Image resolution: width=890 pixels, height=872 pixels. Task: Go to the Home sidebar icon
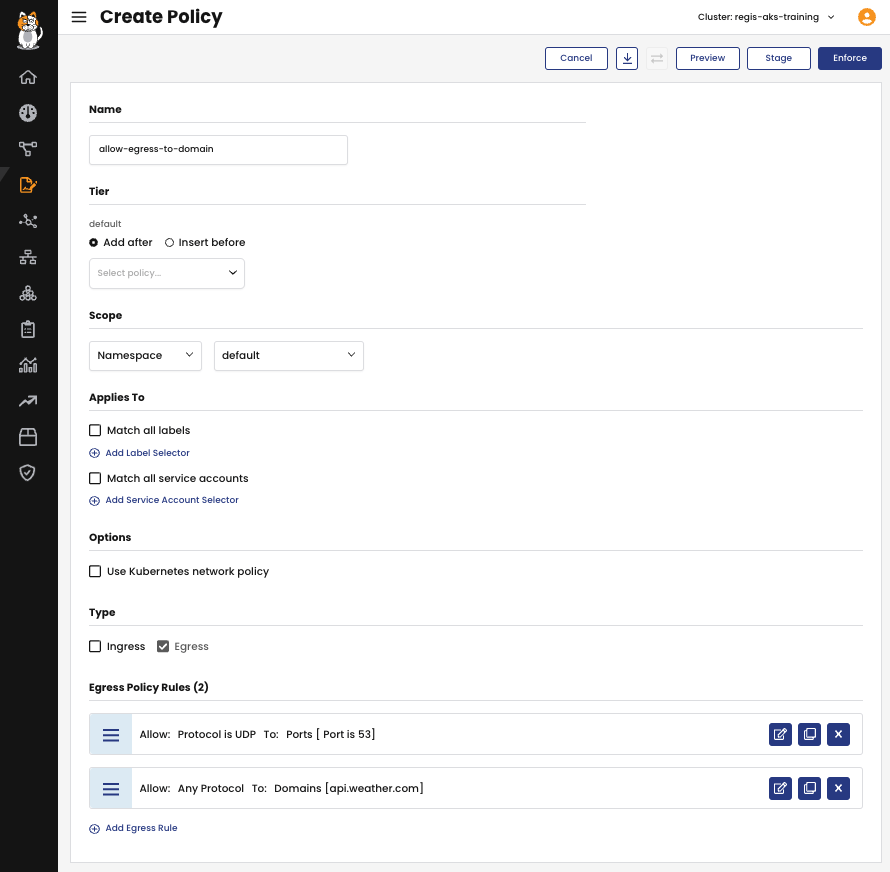tap(28, 77)
